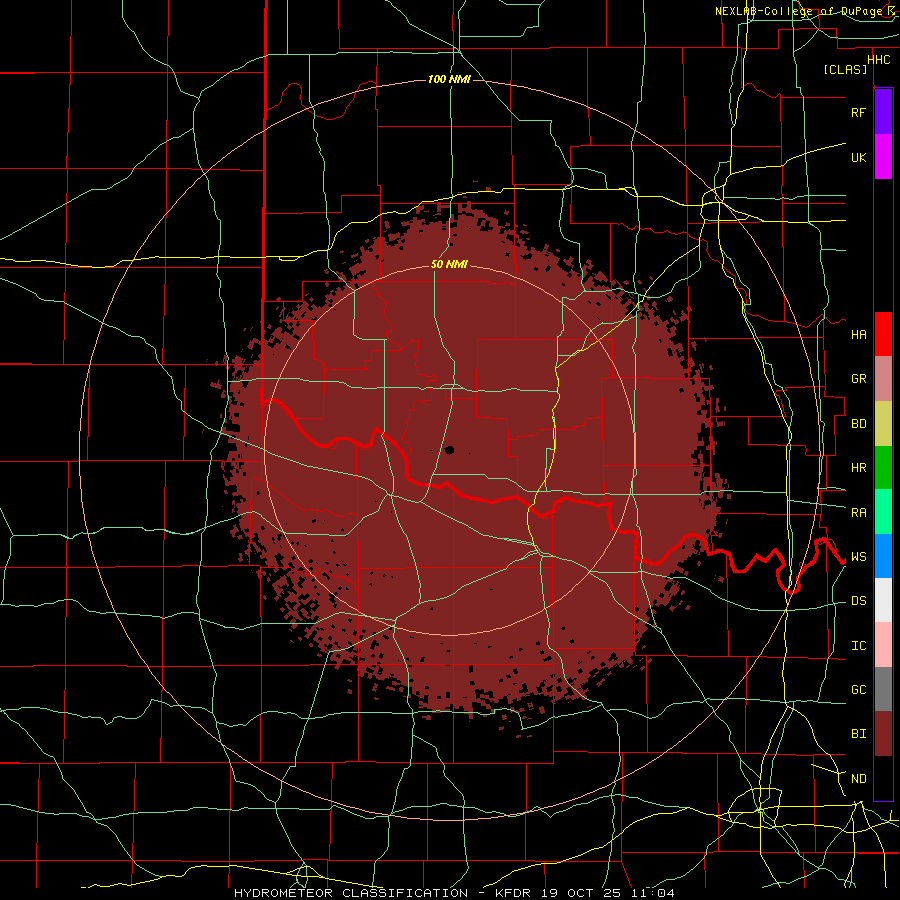This screenshot has height=900, width=900.
Task: Click the RA legend label
Action: [858, 512]
